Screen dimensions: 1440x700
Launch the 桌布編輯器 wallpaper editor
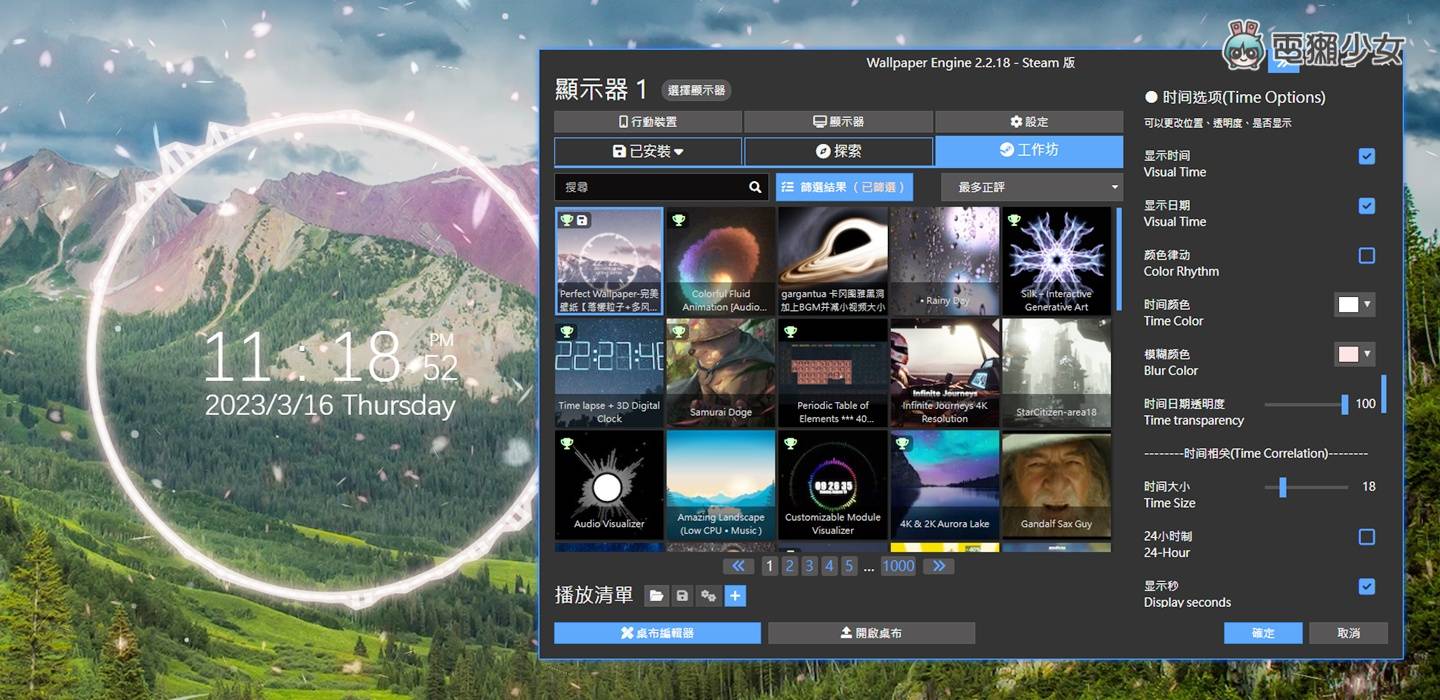(657, 632)
